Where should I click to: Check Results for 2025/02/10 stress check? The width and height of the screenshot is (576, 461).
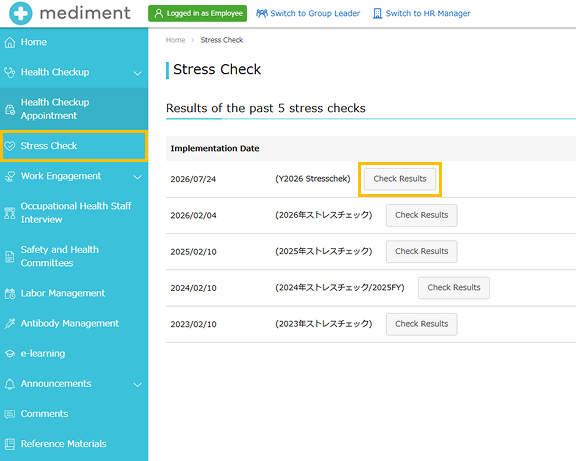tap(421, 252)
